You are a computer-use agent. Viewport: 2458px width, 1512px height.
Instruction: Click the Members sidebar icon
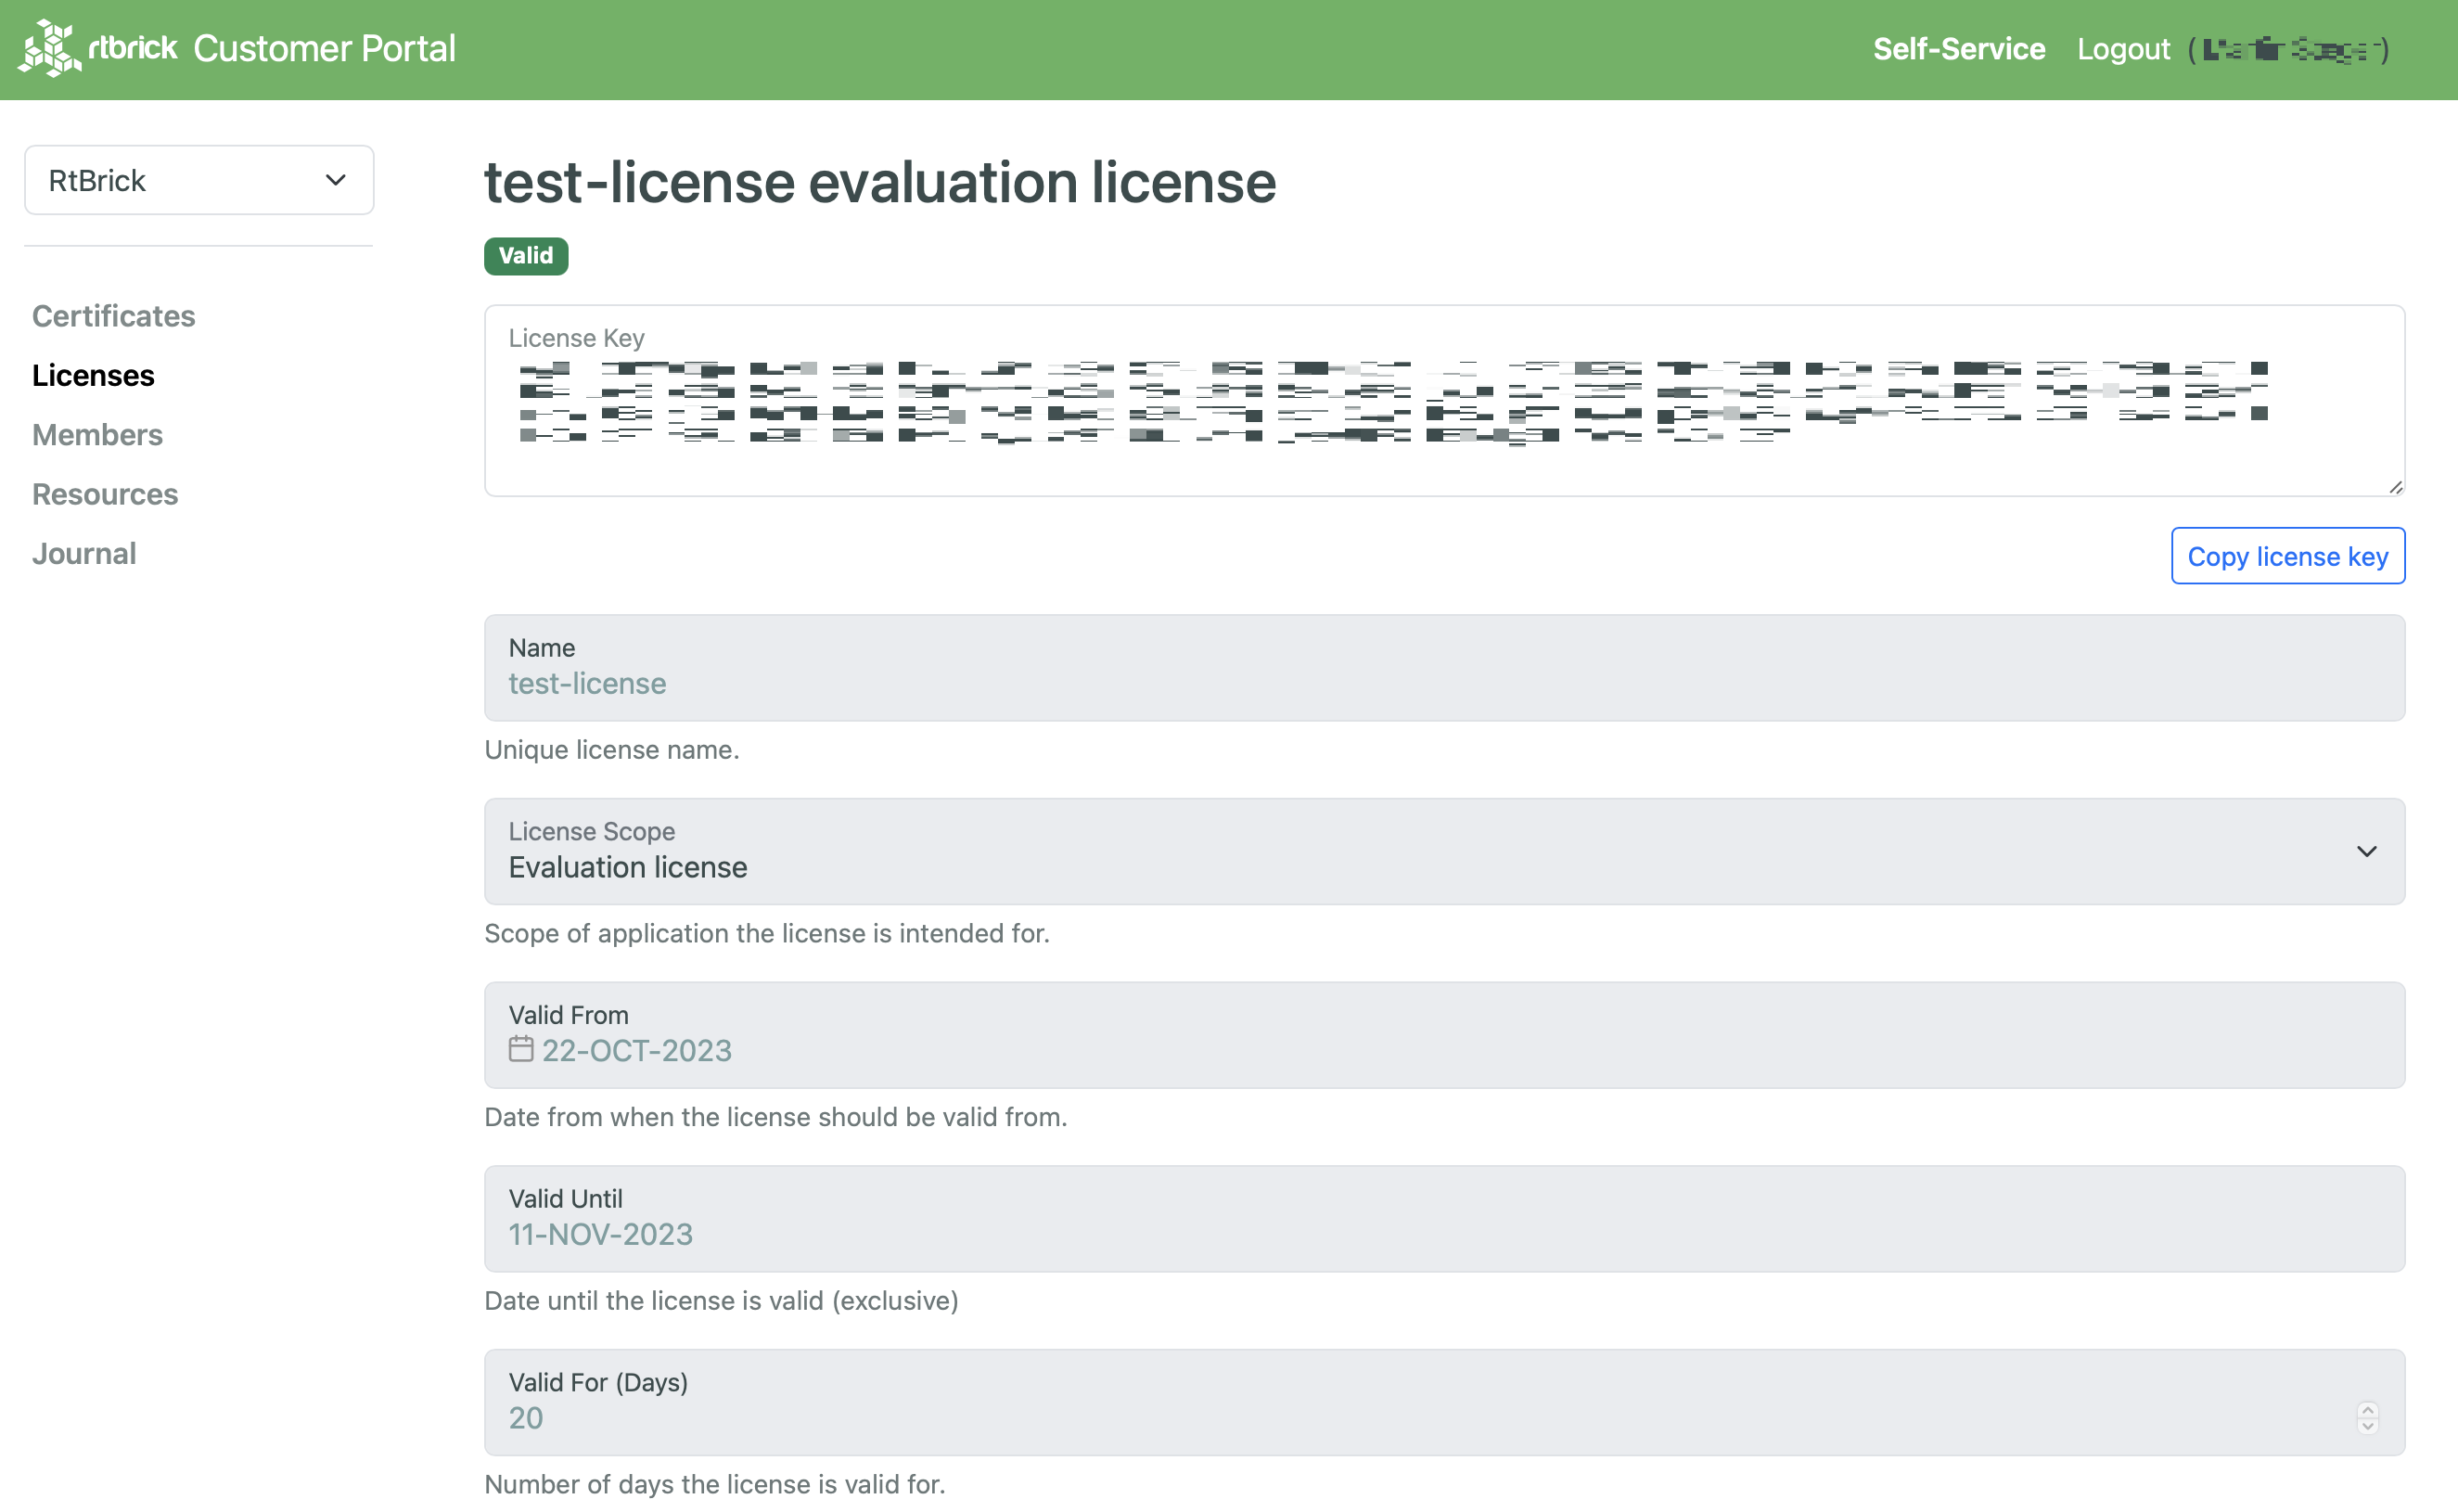click(96, 434)
